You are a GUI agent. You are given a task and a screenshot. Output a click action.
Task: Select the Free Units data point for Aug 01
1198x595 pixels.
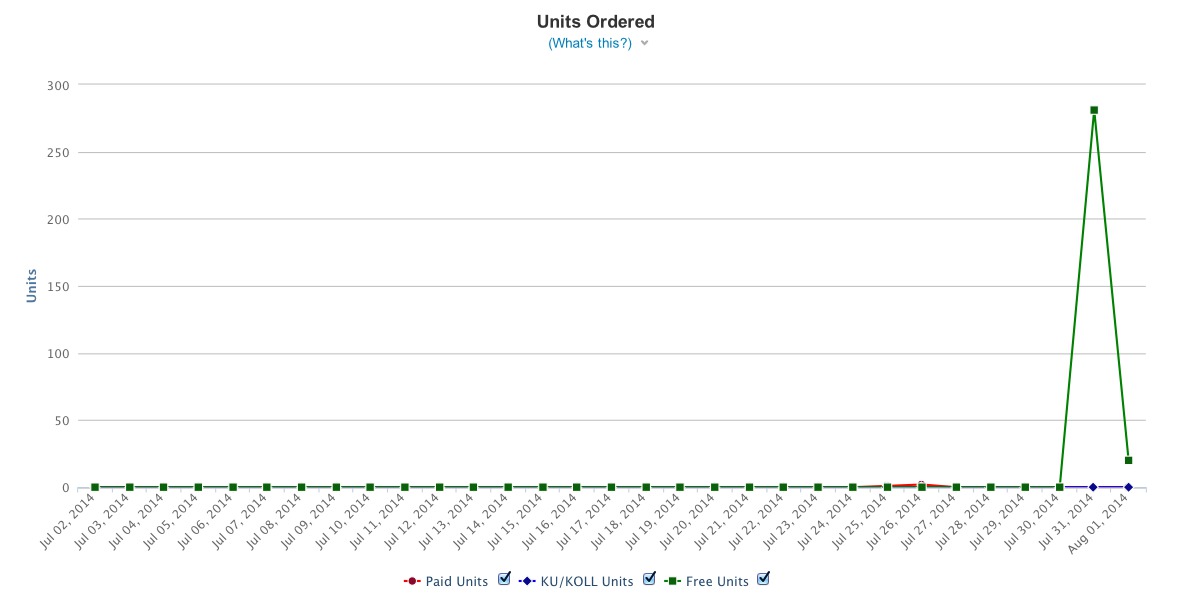pos(1128,460)
